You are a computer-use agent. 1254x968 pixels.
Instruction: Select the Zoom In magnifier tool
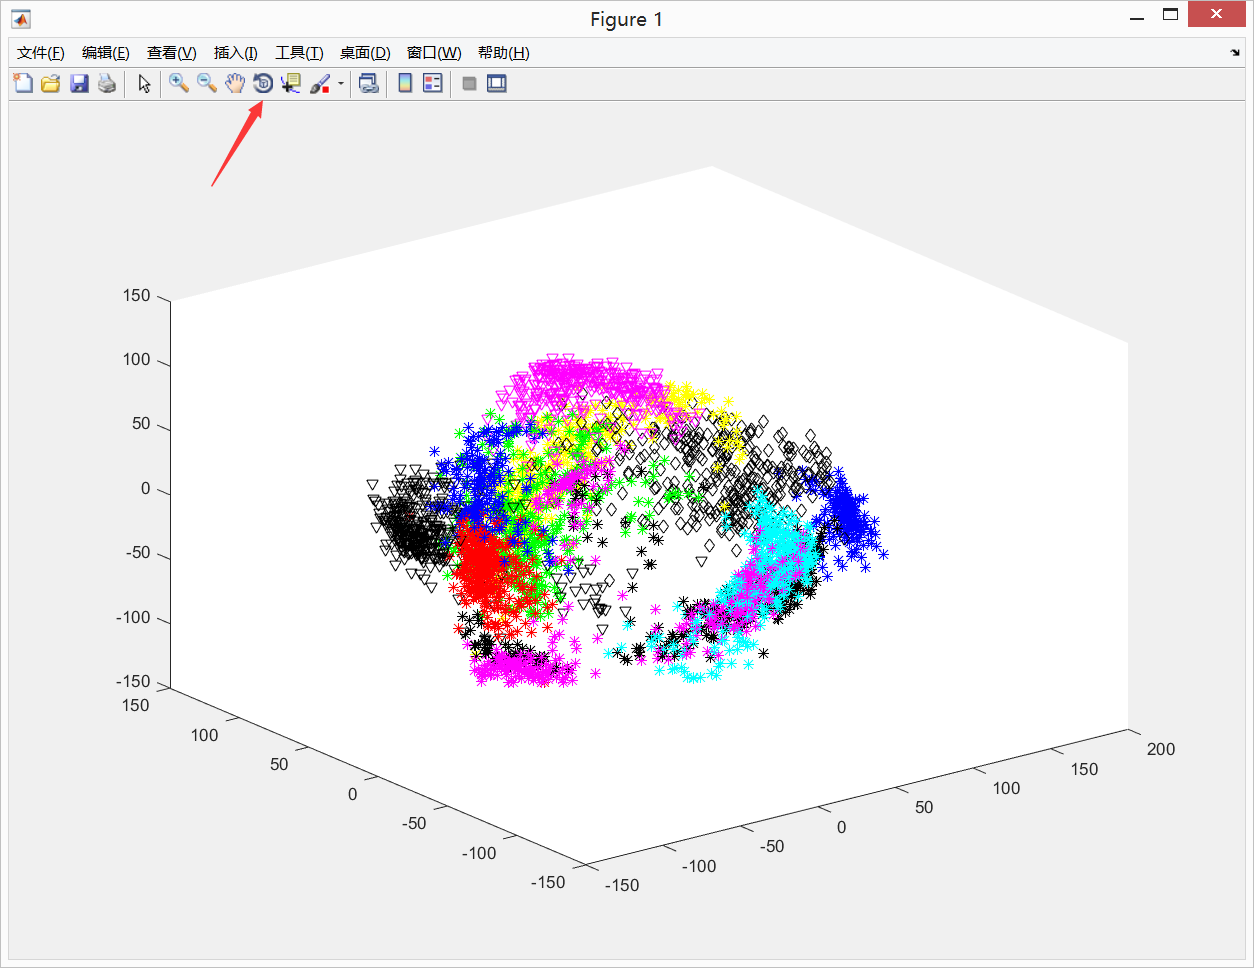179,84
